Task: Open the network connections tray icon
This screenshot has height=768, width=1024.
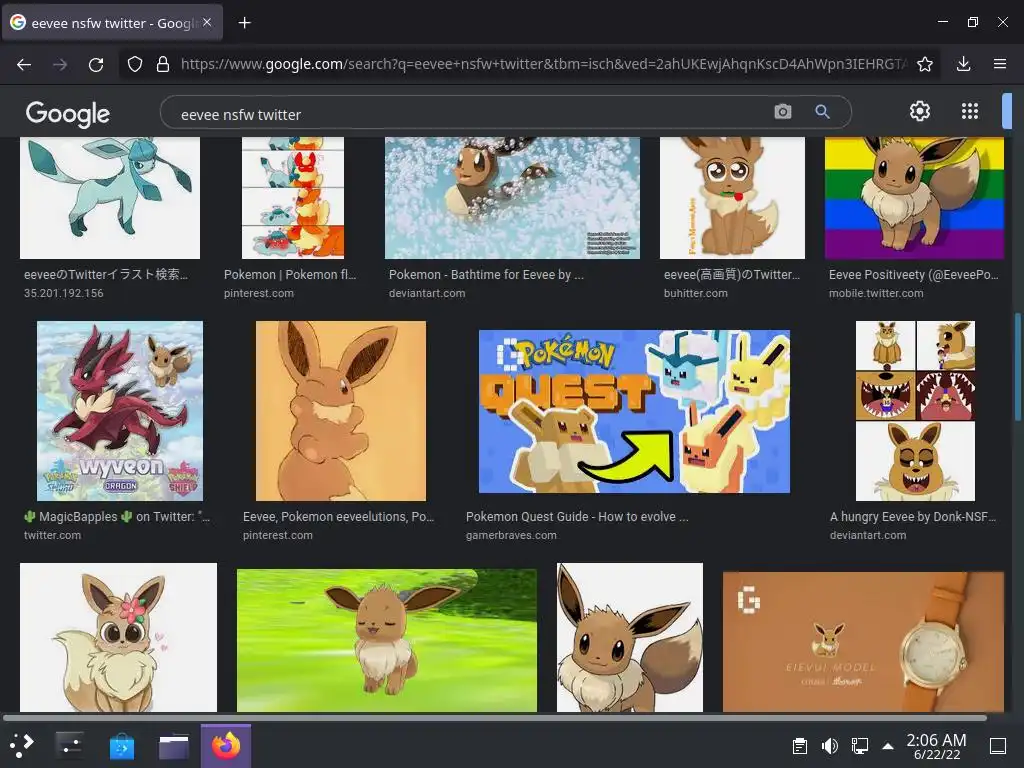Action: 859,746
